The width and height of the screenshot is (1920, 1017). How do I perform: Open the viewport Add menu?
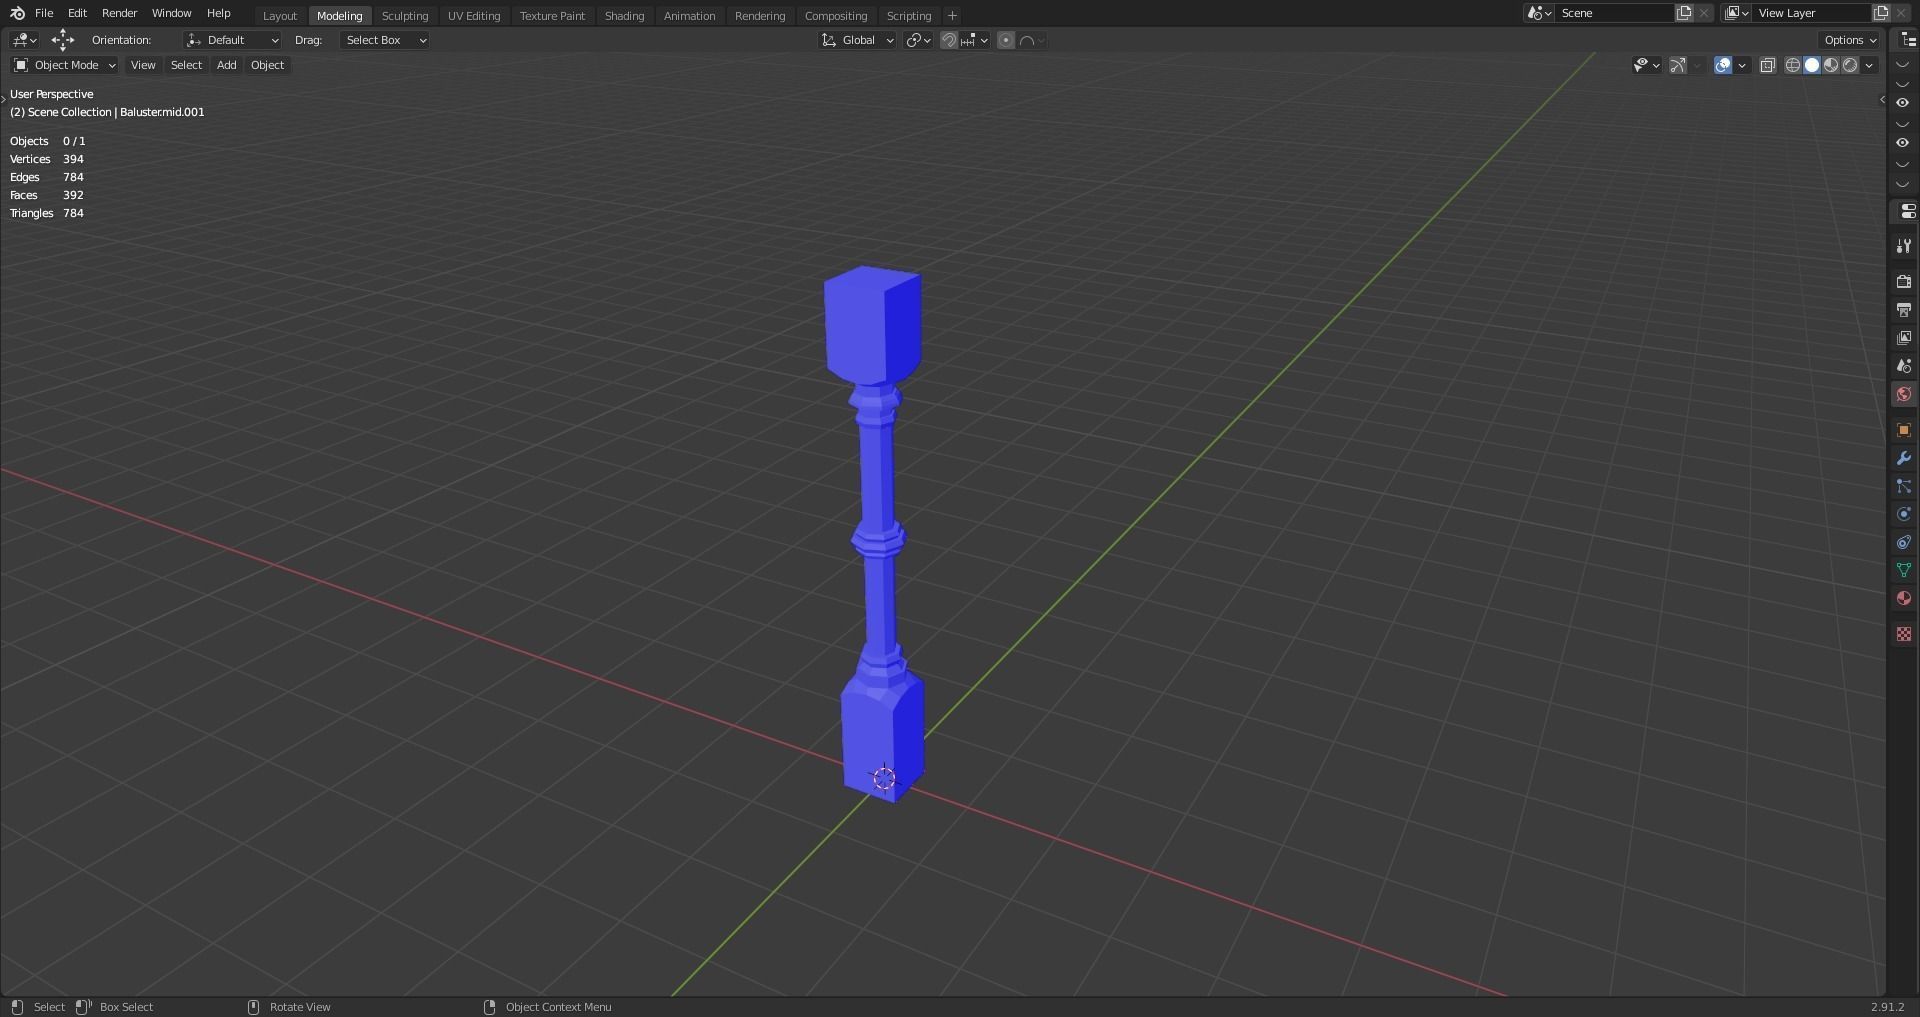tap(227, 65)
